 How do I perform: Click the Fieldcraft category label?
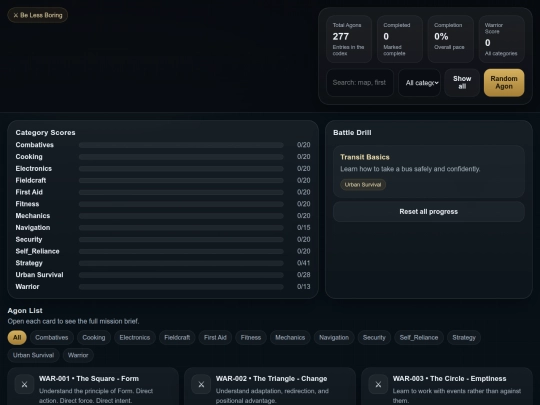[x=31, y=180]
